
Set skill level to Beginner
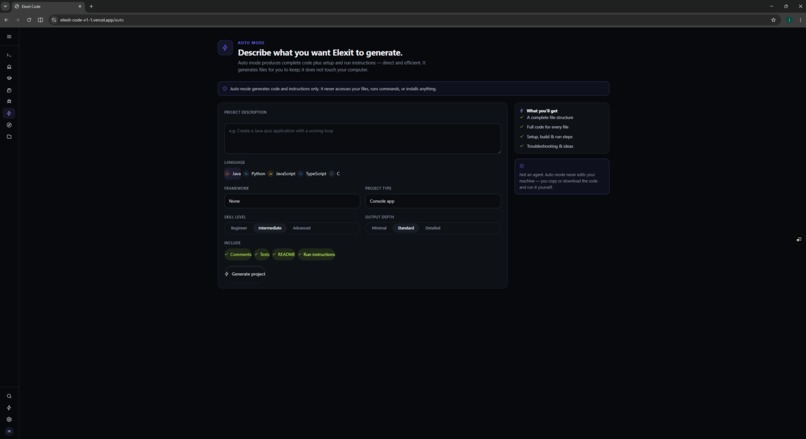(x=239, y=228)
